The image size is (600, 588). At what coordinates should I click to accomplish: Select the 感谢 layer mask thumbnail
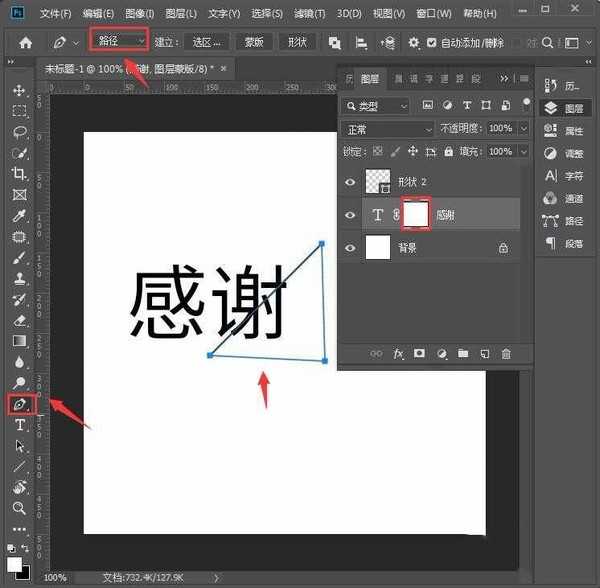415,214
